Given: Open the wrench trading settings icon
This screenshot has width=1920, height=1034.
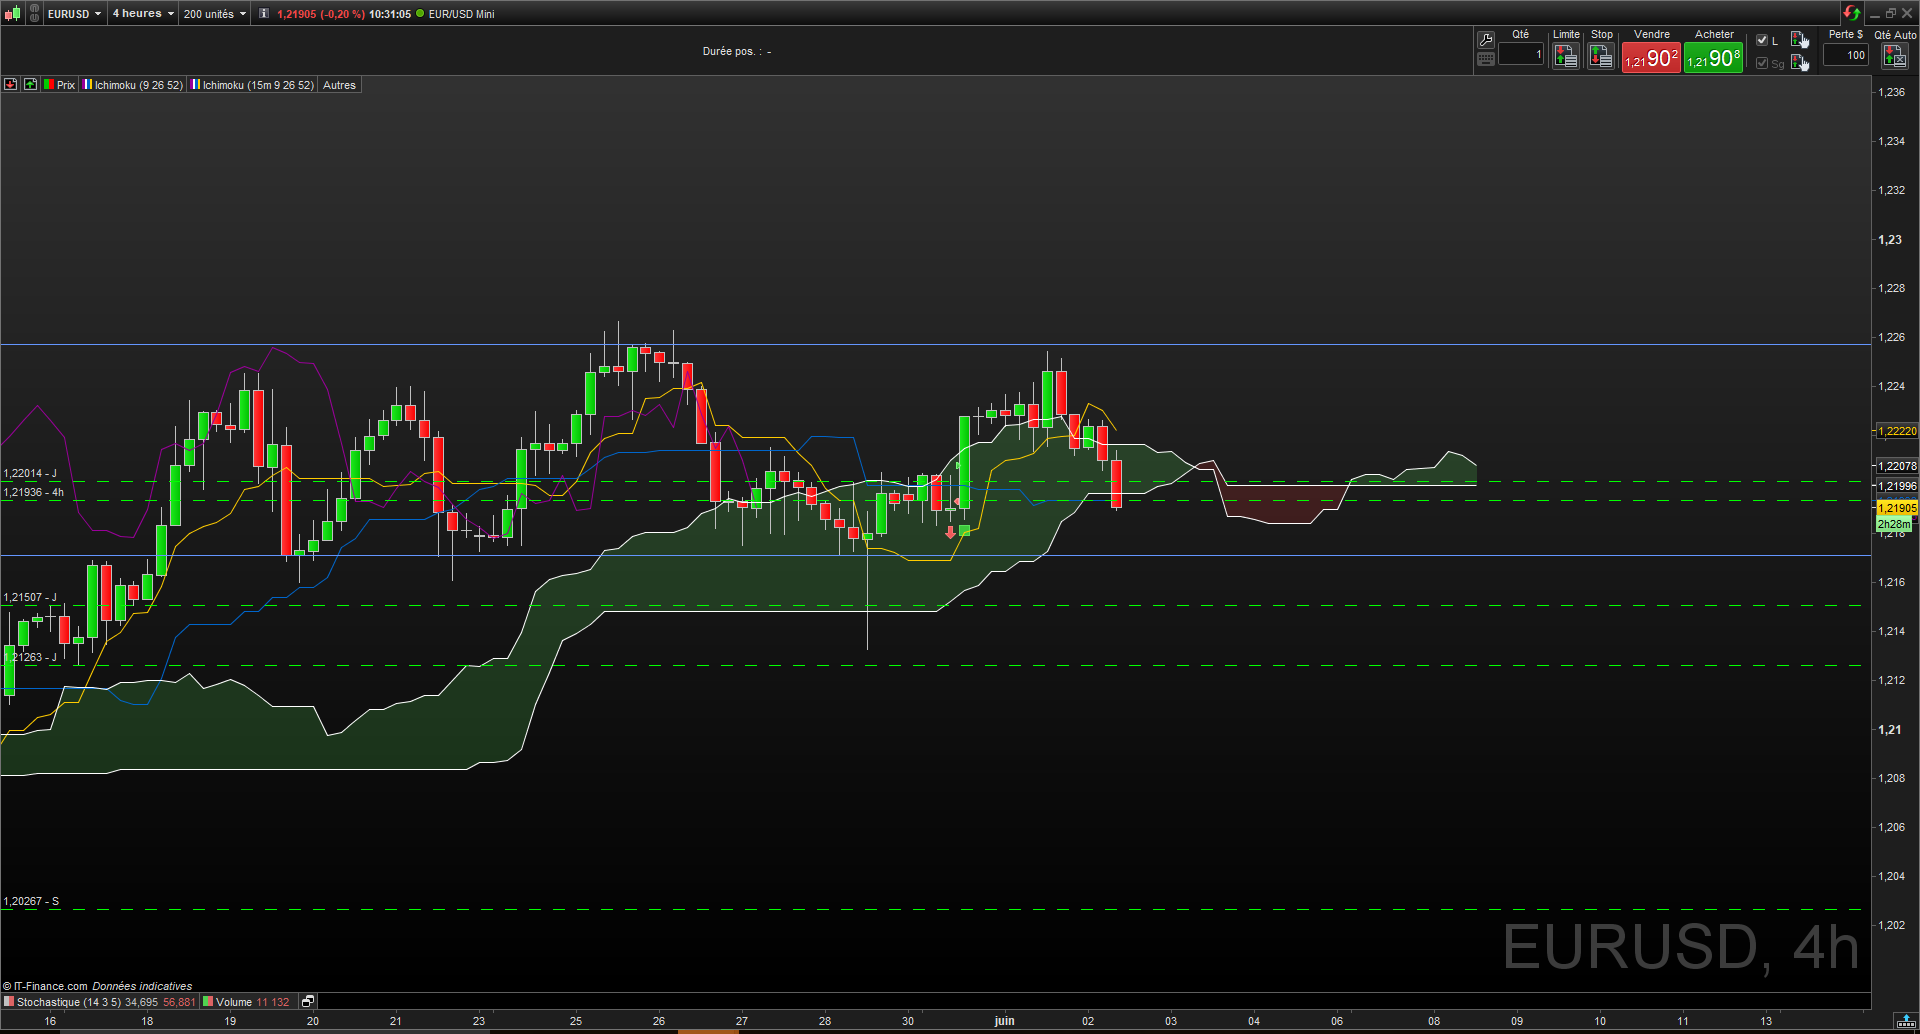Looking at the screenshot, I should (x=1486, y=40).
